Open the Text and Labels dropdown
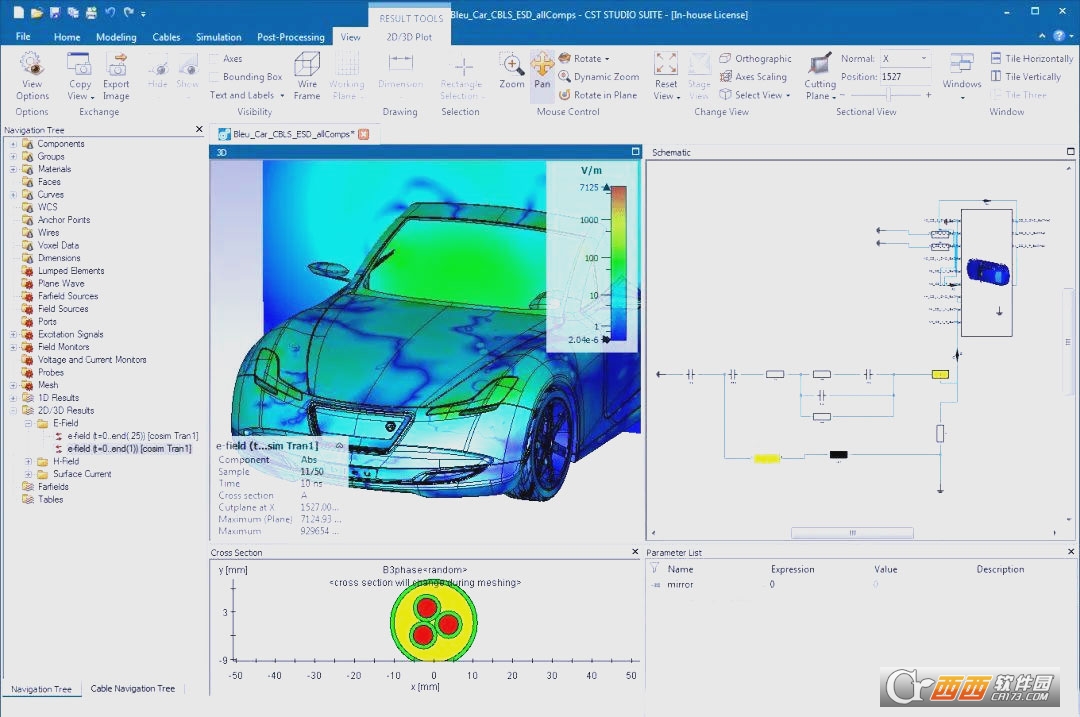Viewport: 1080px width, 717px height. click(x=247, y=95)
